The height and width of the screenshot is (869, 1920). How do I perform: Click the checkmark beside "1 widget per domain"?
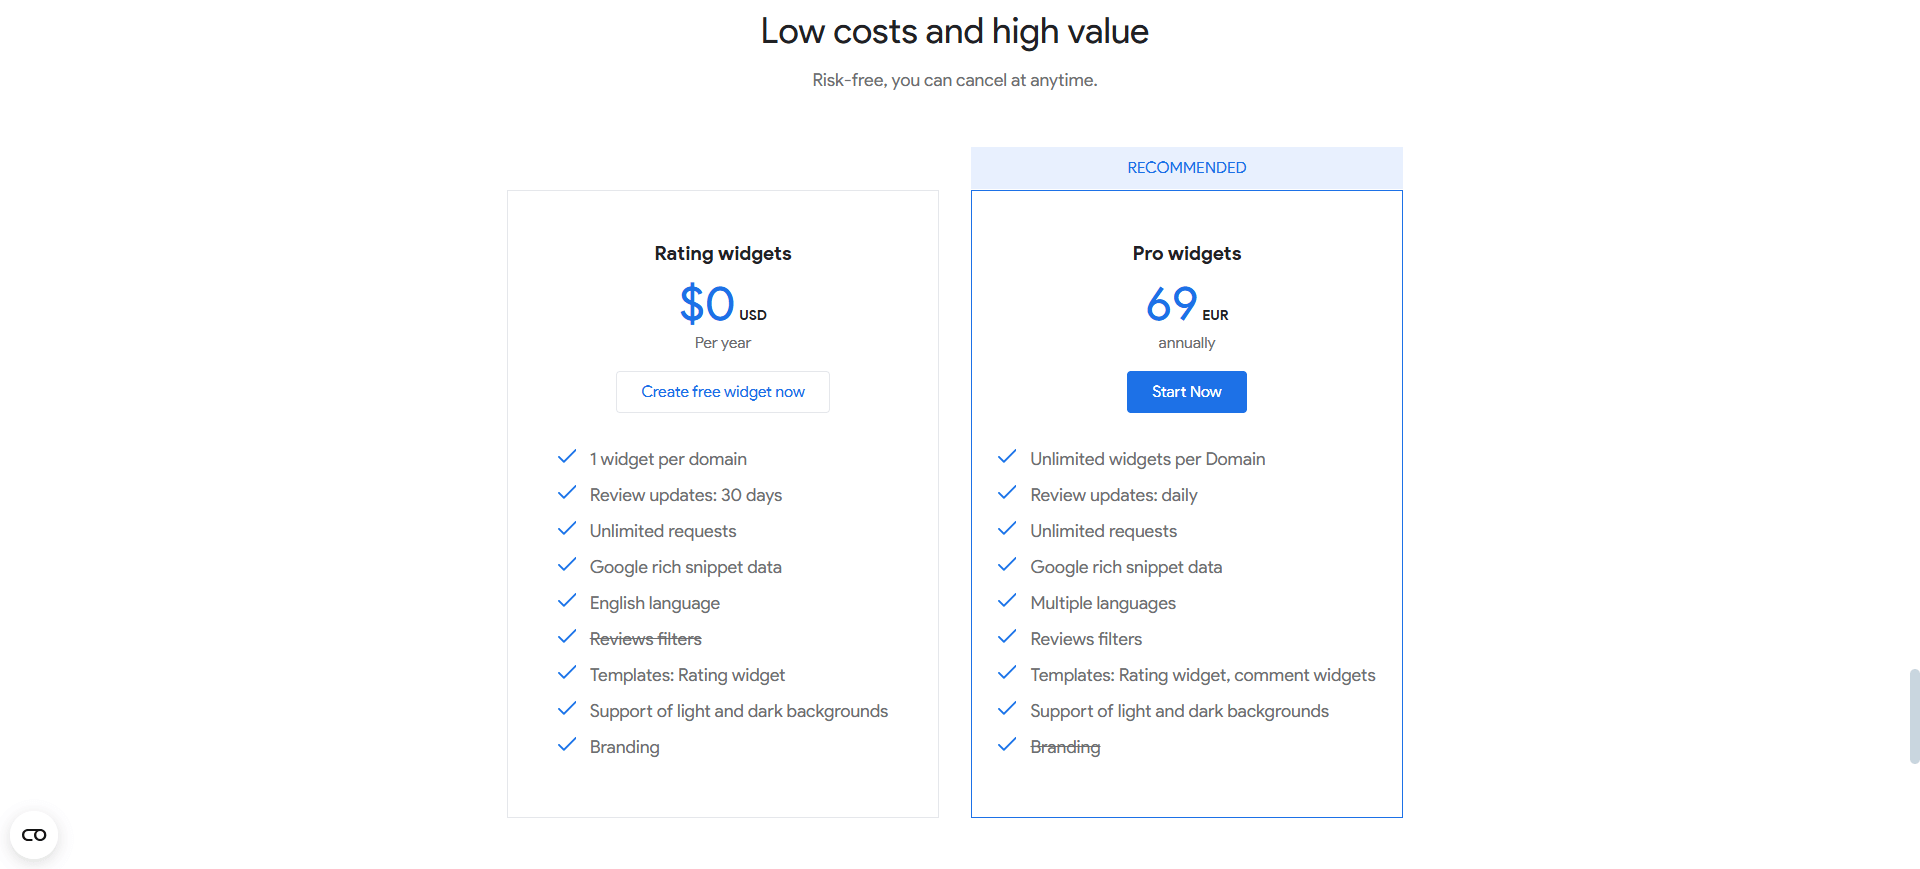pyautogui.click(x=567, y=457)
